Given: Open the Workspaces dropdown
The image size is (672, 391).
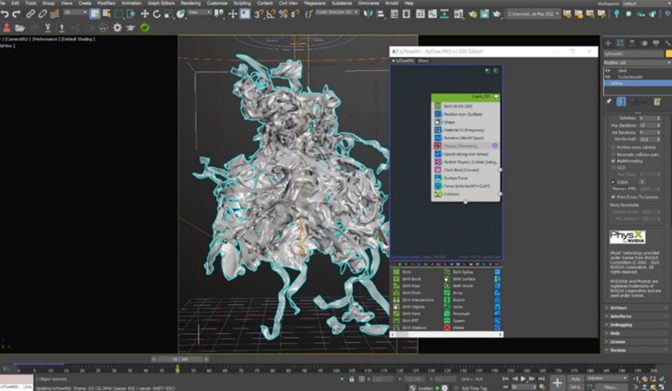Looking at the screenshot, I should 646,3.
